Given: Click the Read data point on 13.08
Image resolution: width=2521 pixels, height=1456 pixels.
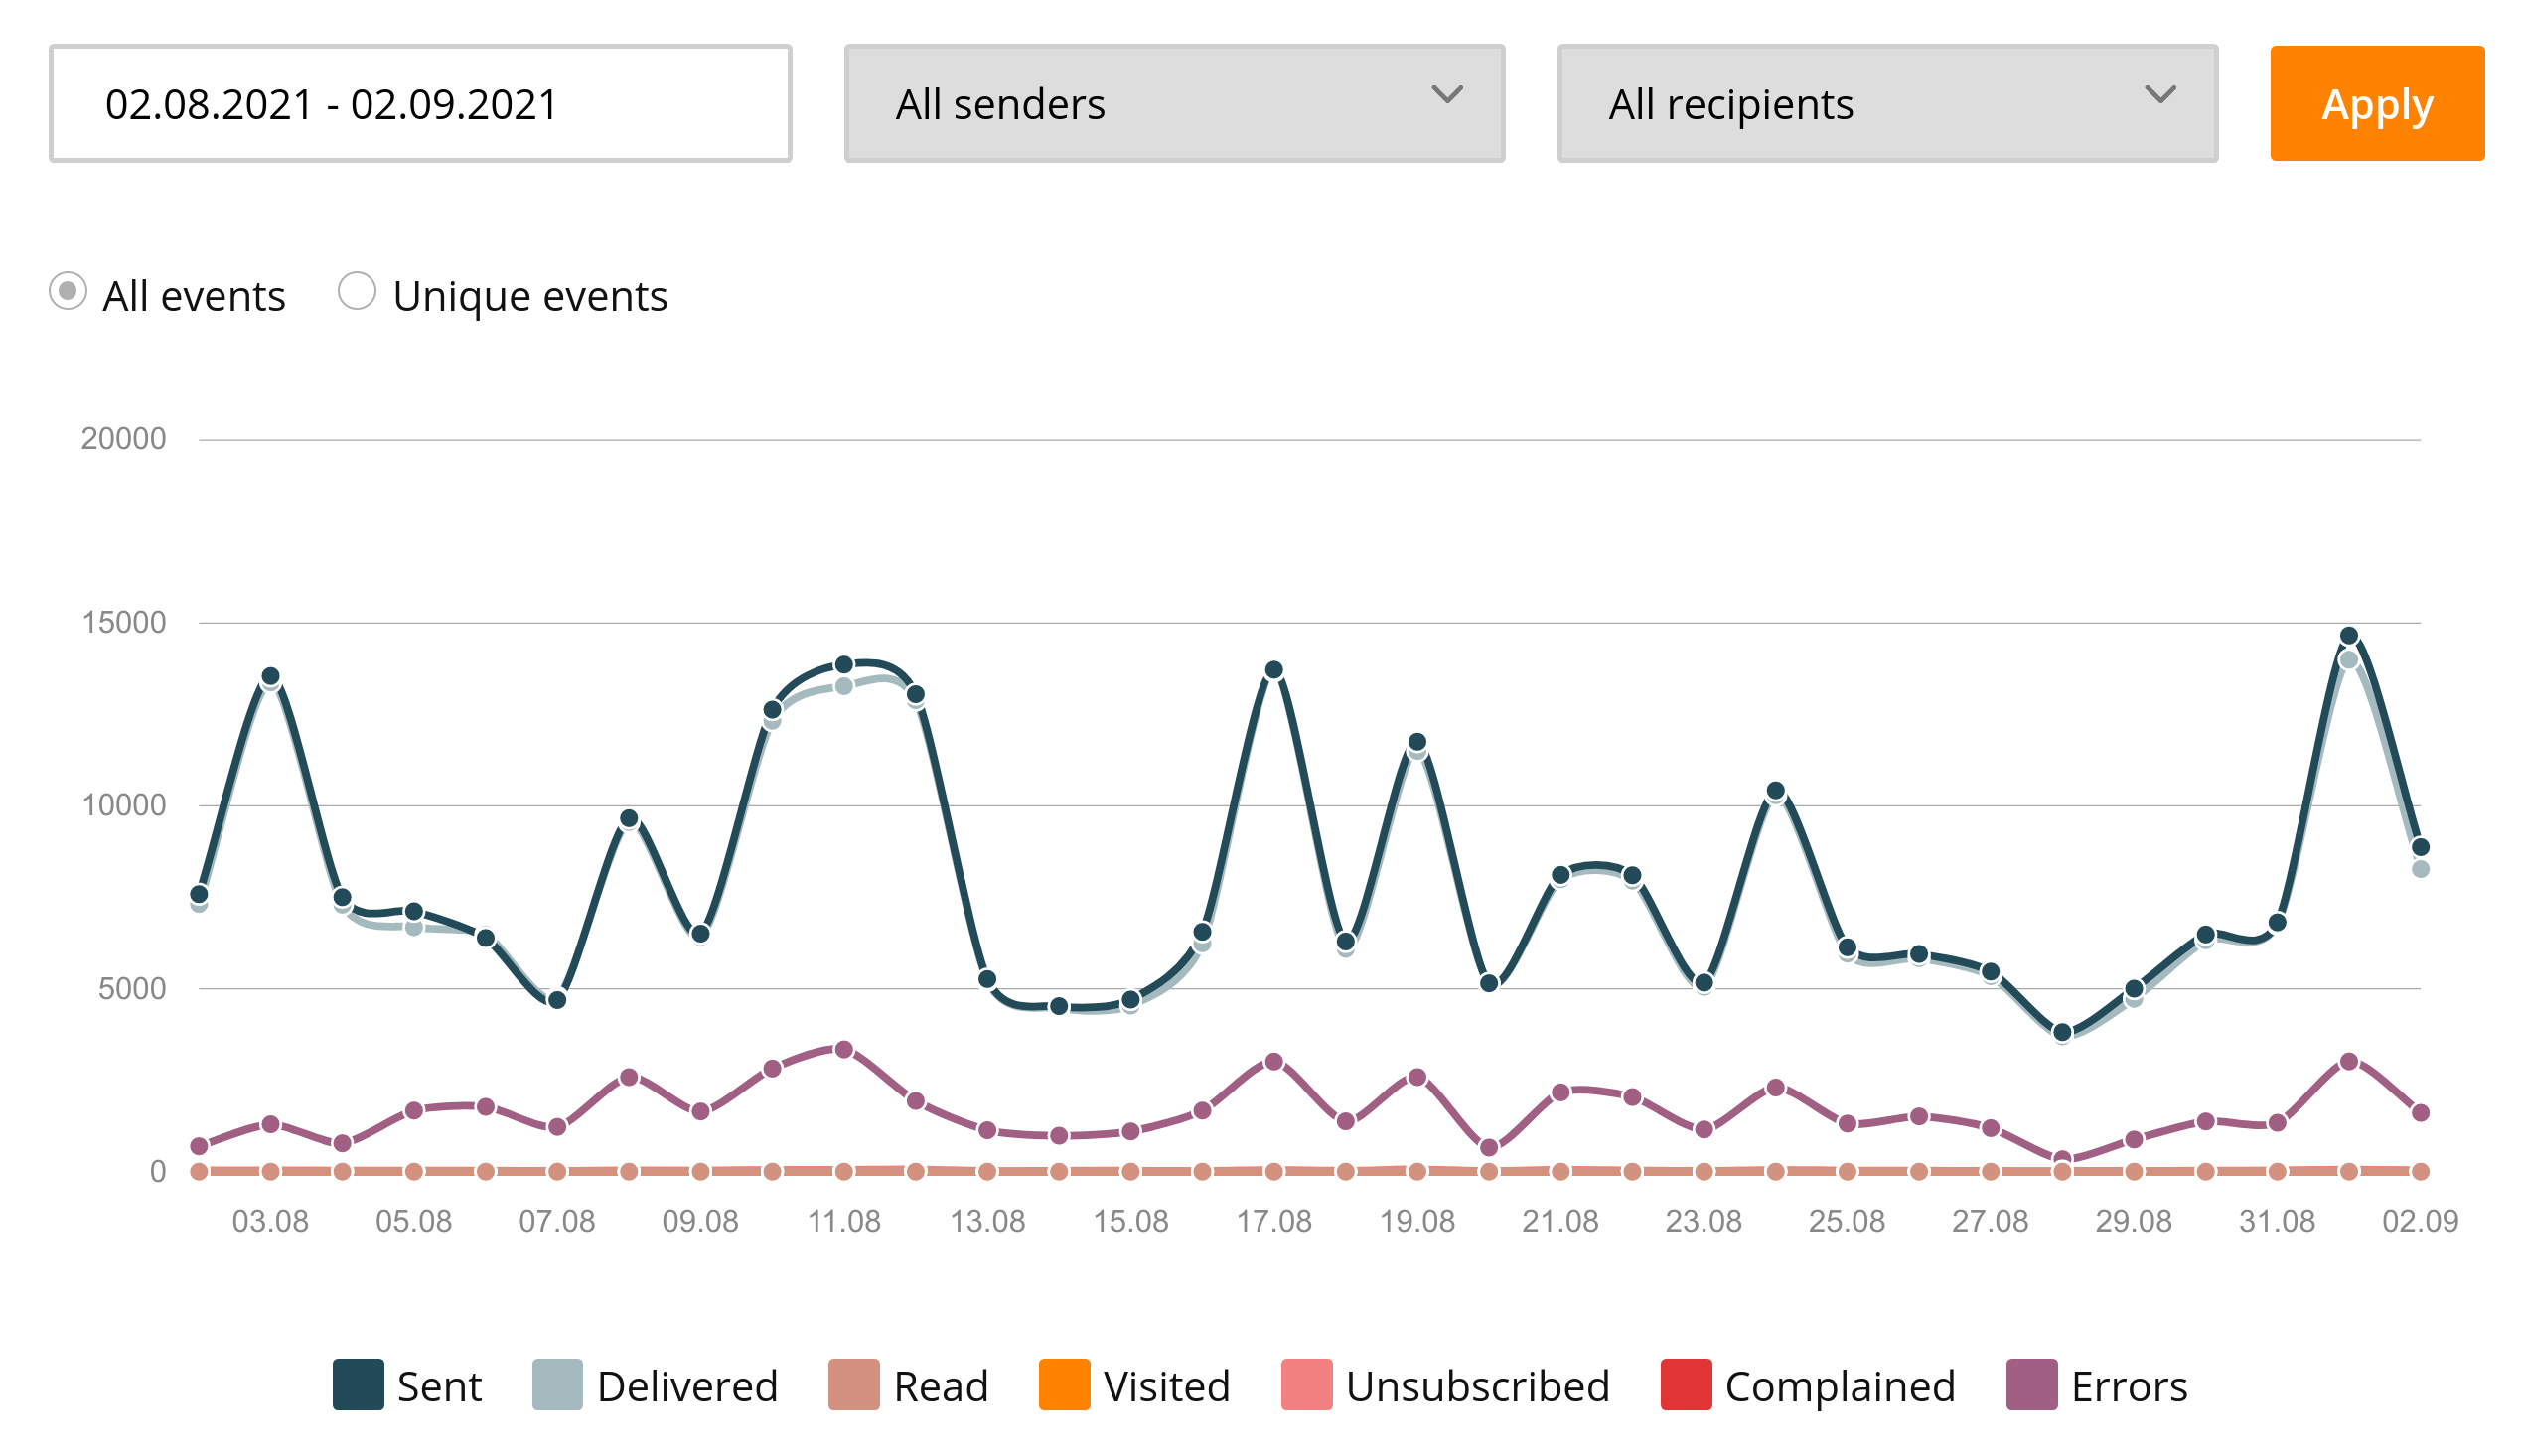Looking at the screenshot, I should [987, 1171].
